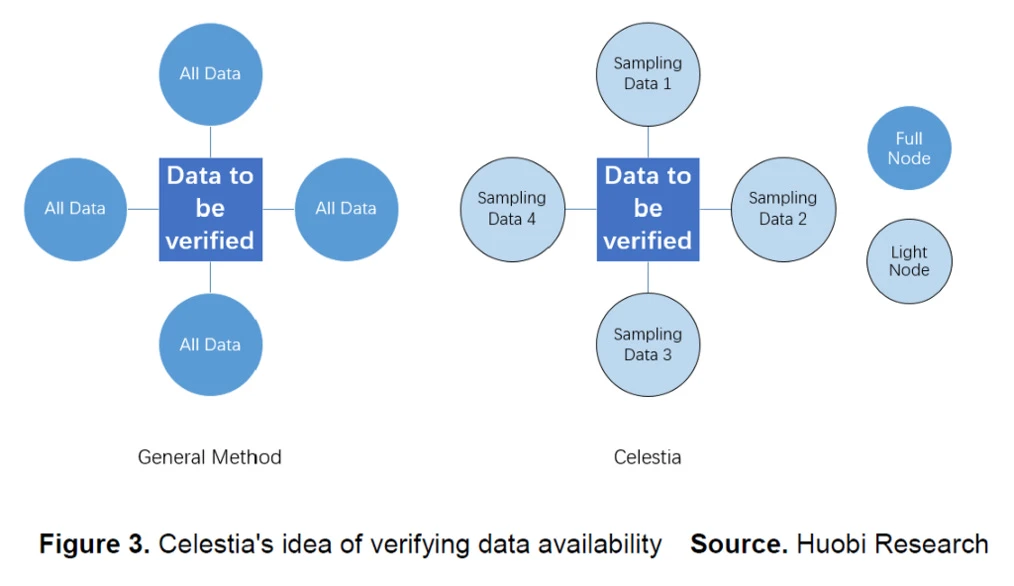Click Data to be verified box in General Method diagram
The height and width of the screenshot is (586, 1014).
(x=210, y=209)
